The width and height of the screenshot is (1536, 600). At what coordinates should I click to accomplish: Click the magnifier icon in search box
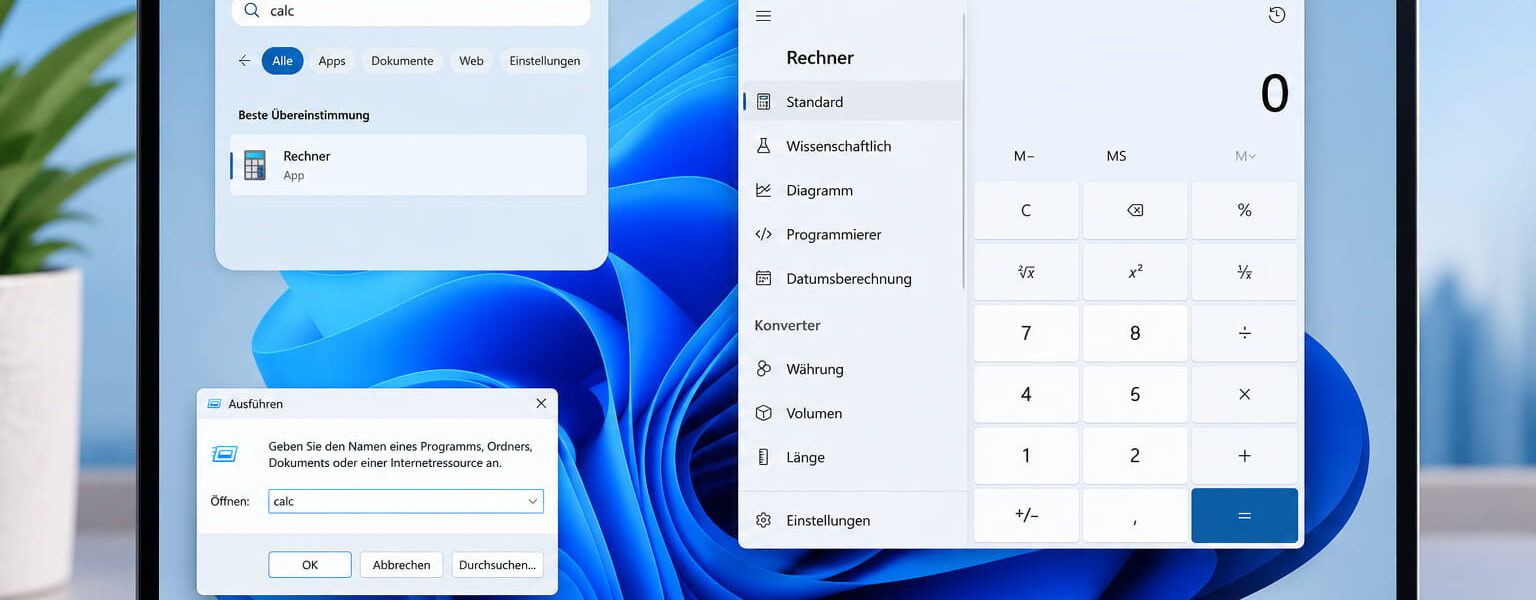(x=251, y=11)
